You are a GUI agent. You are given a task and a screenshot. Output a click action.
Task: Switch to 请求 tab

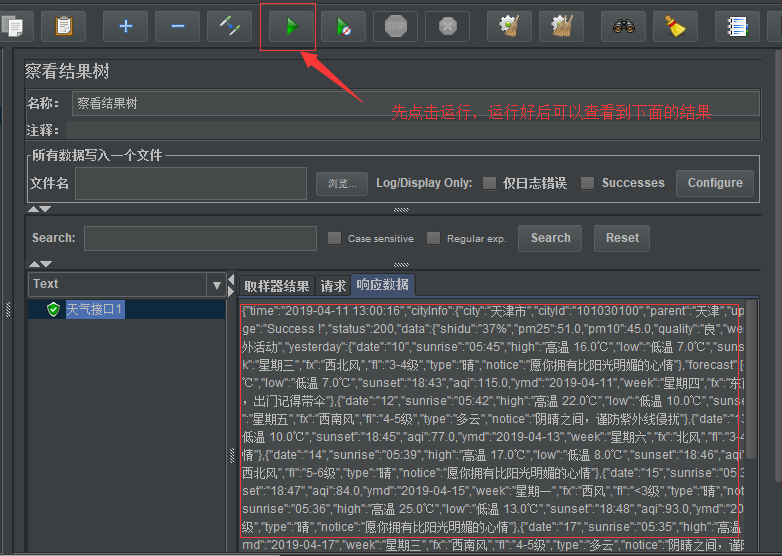coord(333,286)
